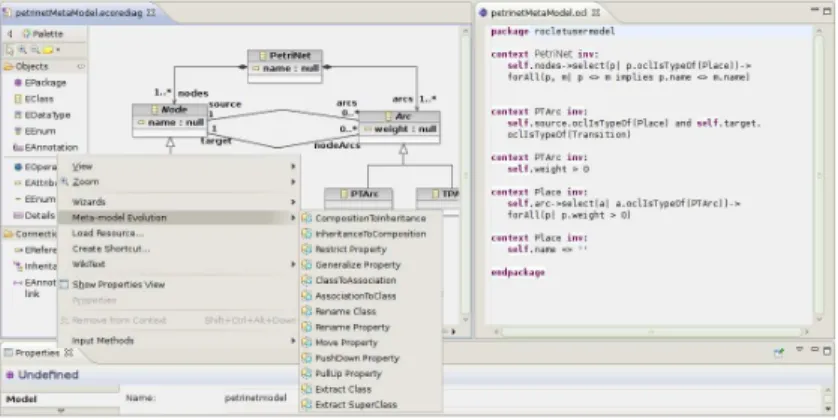The height and width of the screenshot is (420, 838).
Task: Select the EOperation palette tool
Action: click(x=35, y=167)
